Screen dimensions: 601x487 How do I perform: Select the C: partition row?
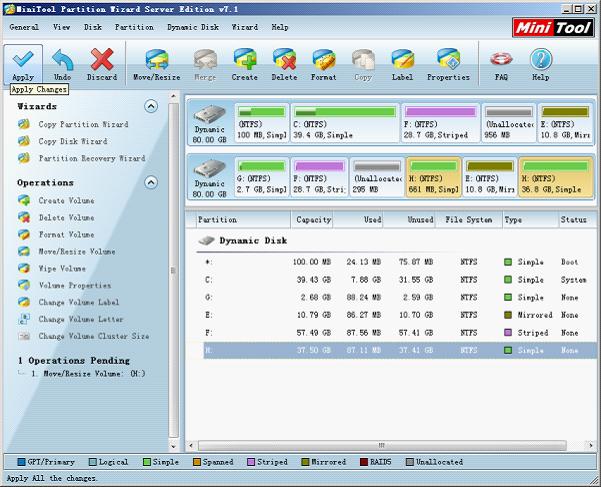(x=400, y=280)
